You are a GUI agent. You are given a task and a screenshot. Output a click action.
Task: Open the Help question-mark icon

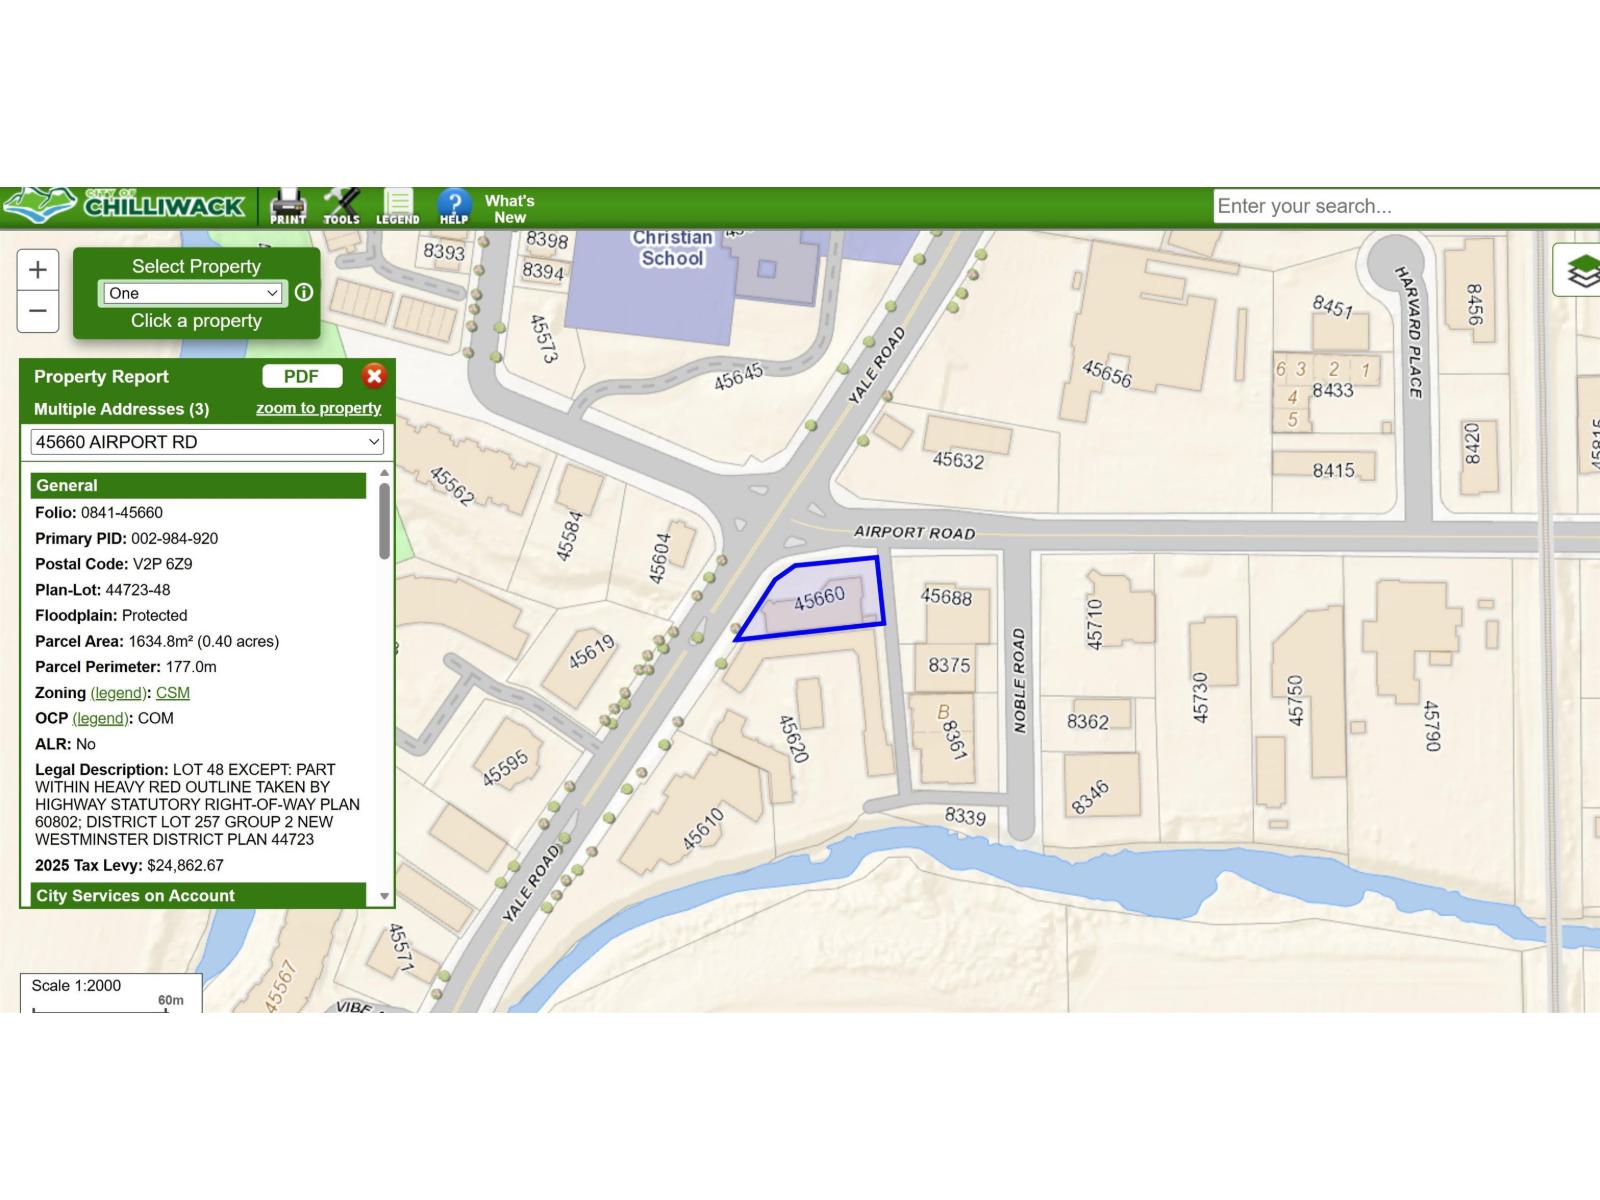pyautogui.click(x=452, y=205)
